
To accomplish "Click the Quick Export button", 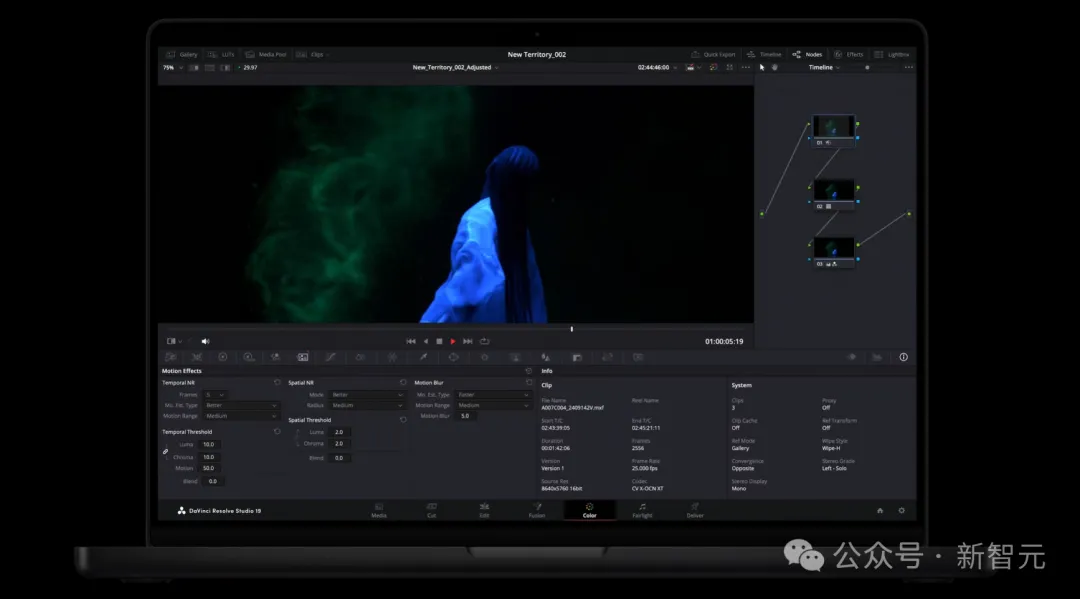I will [x=713, y=54].
